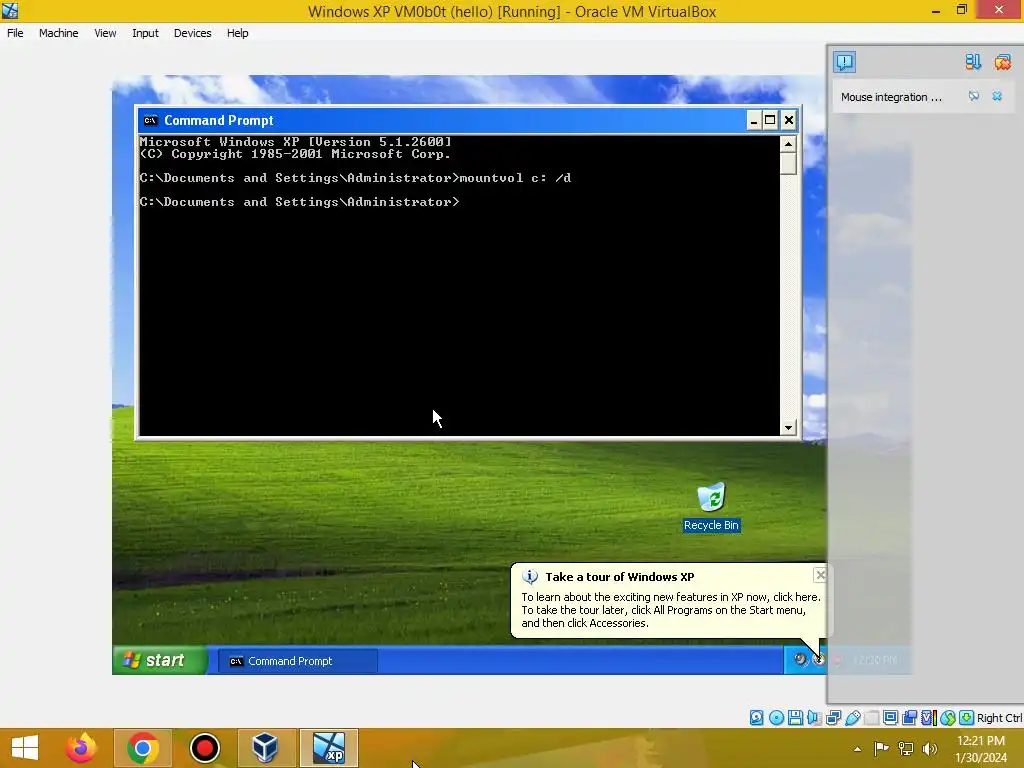Viewport: 1024px width, 768px height.
Task: Click the display settings status icon
Action: (x=890, y=718)
